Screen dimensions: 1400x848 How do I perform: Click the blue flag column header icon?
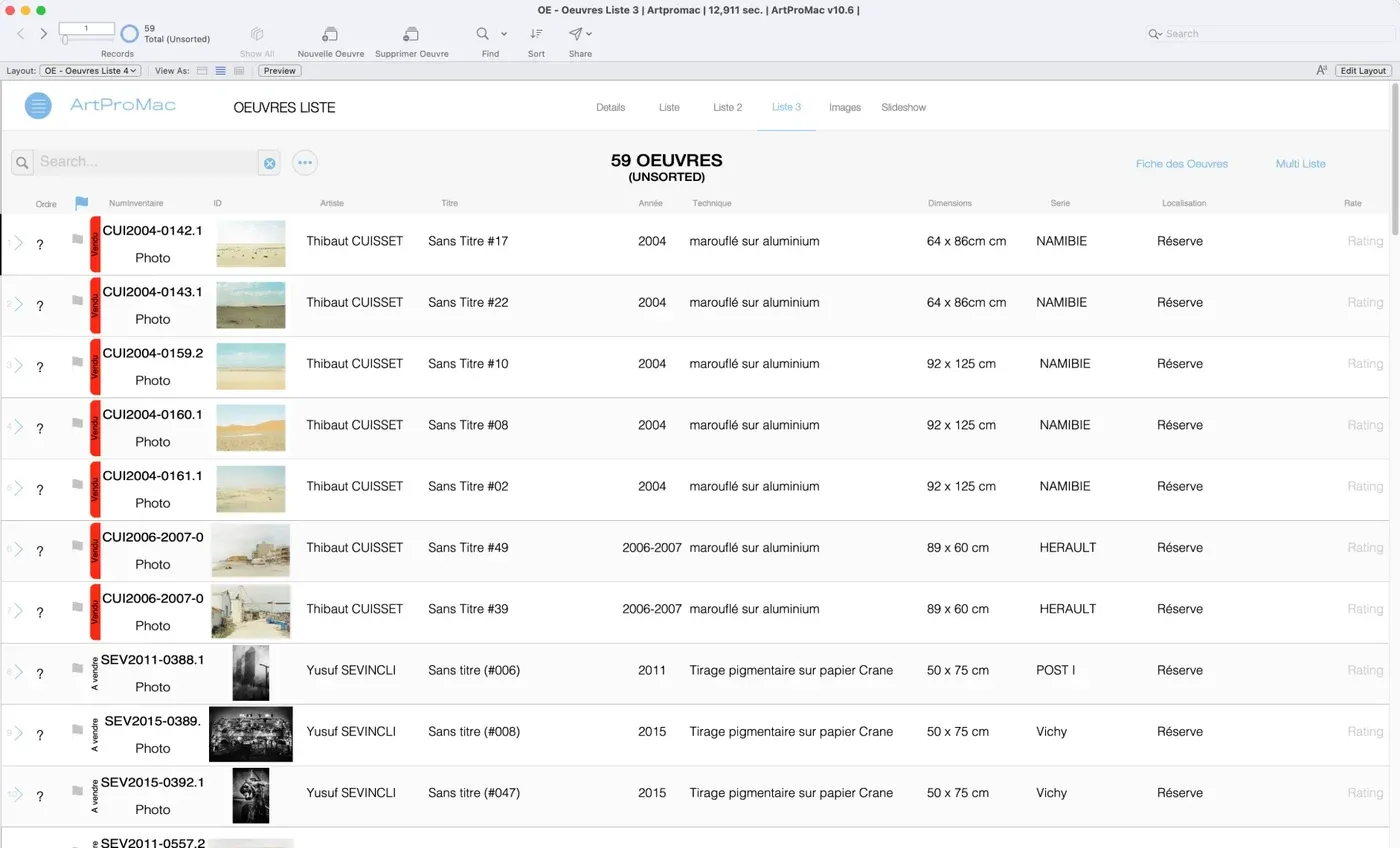click(82, 203)
